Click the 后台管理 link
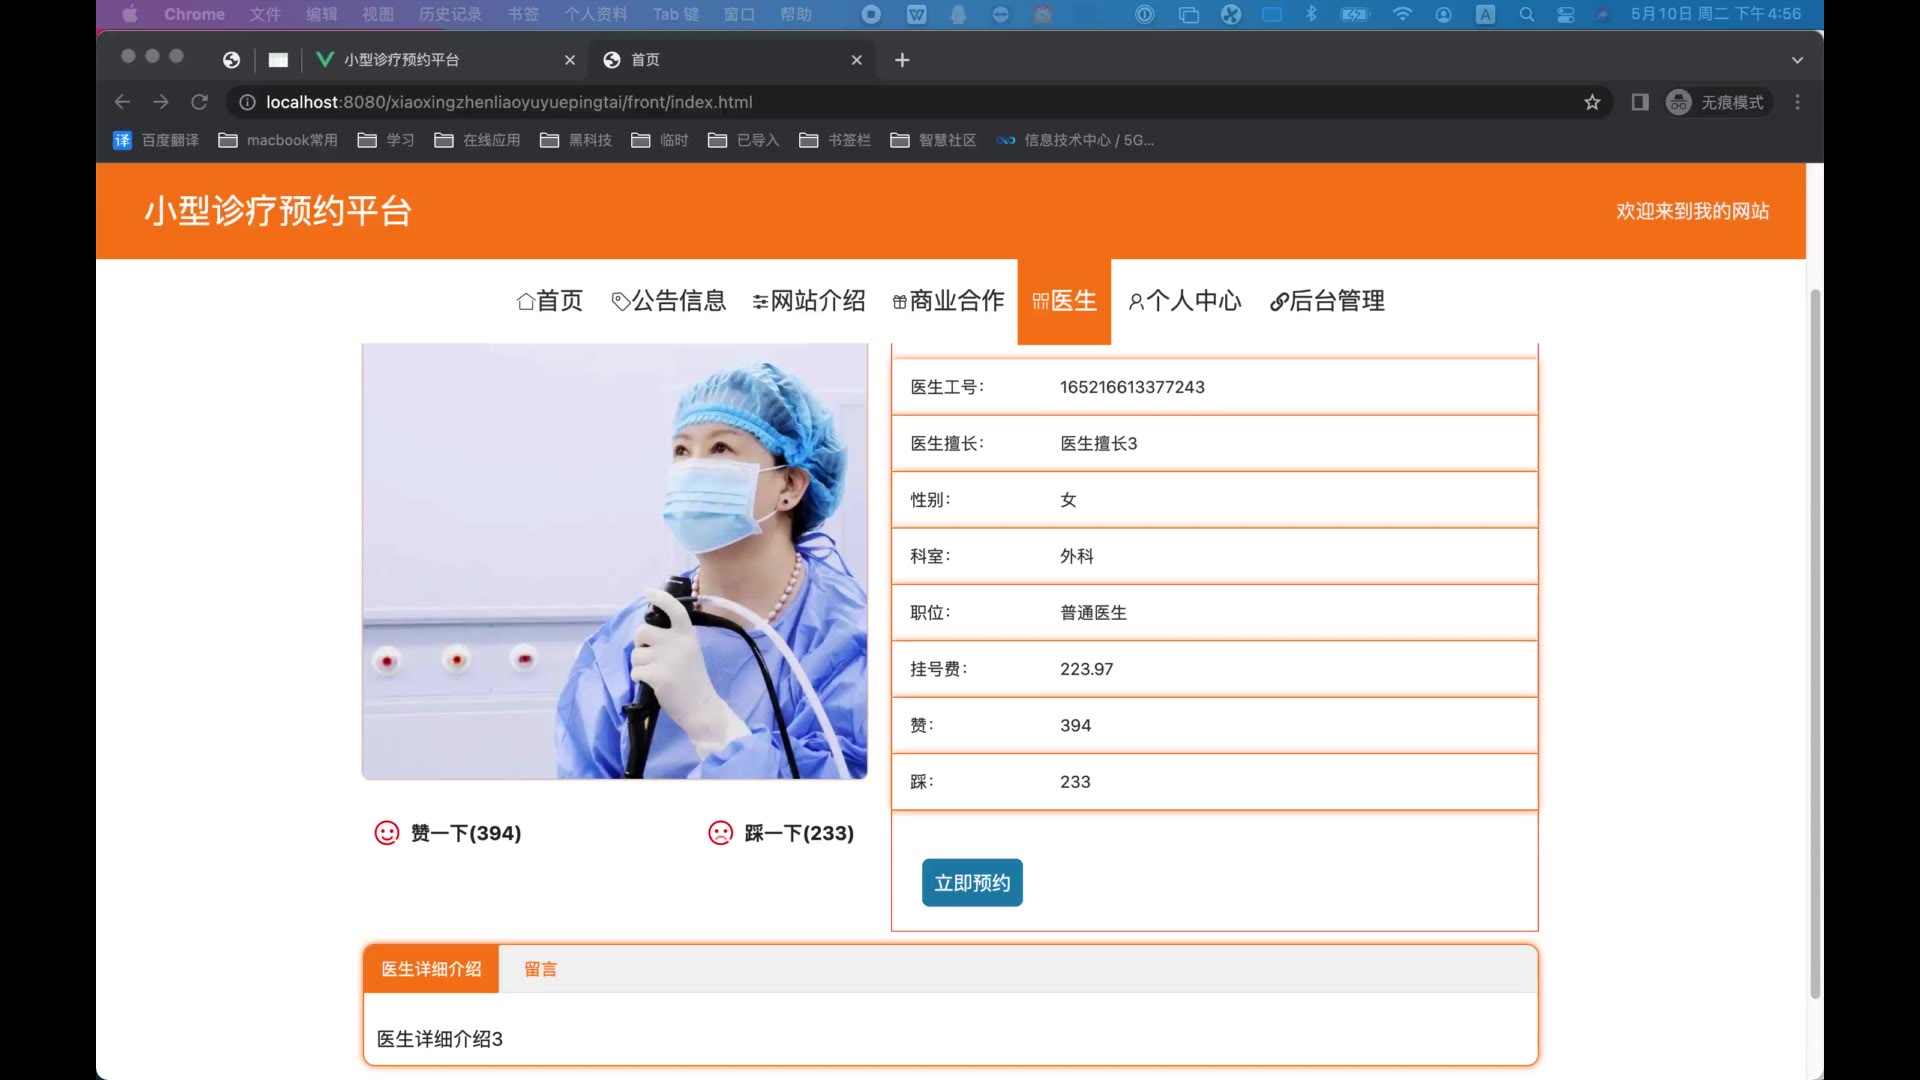Screen dimensions: 1920x1080 coord(1327,301)
